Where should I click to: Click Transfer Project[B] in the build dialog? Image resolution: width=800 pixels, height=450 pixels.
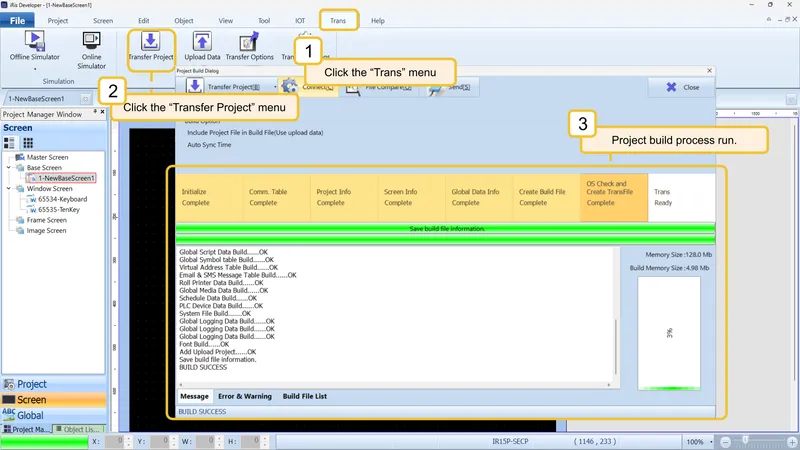point(233,87)
